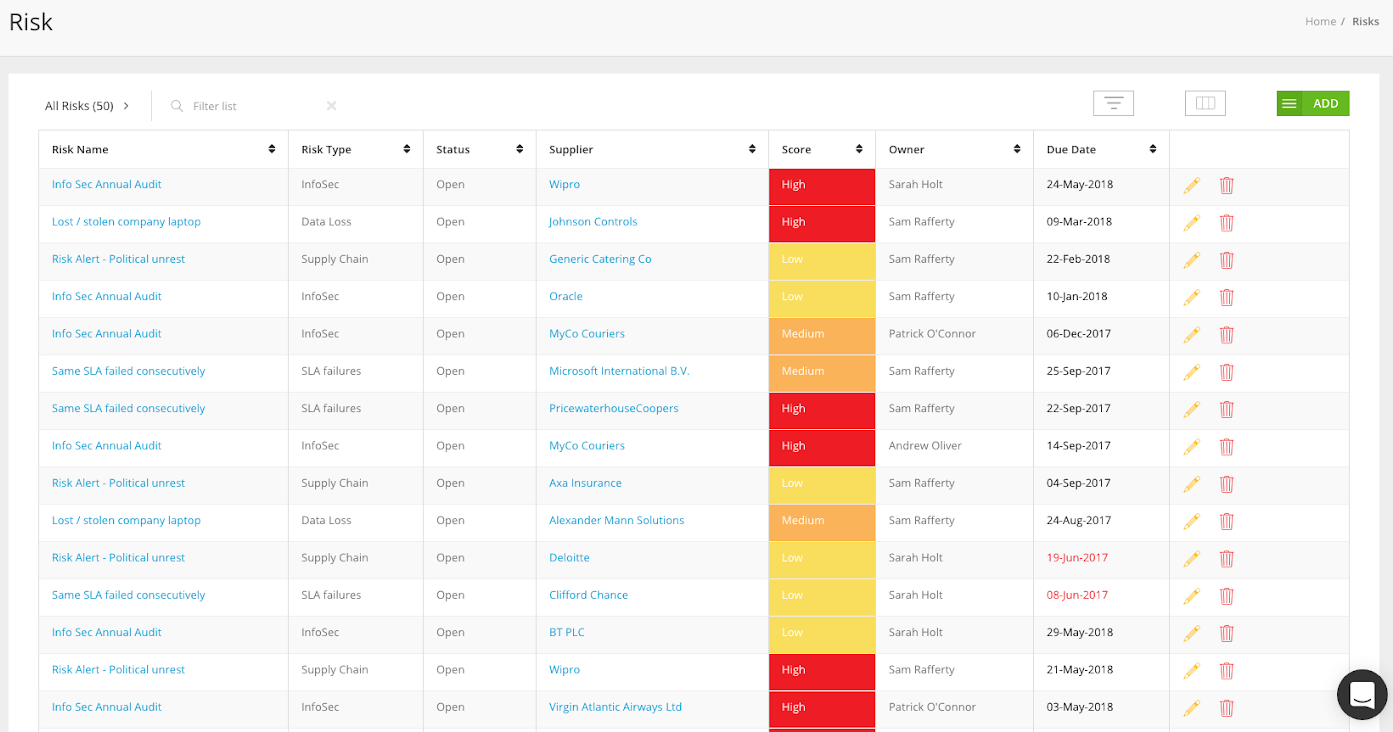The height and width of the screenshot is (732, 1393).
Task: Click the filter funnel icon button
Action: click(1113, 103)
